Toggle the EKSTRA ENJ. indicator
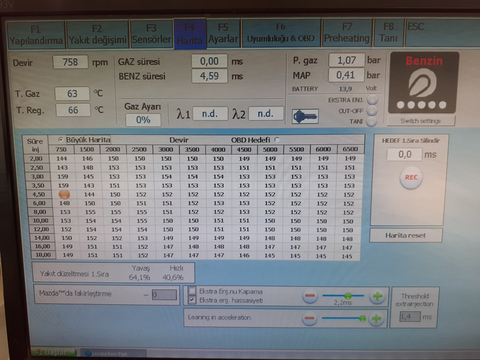 coord(372,99)
